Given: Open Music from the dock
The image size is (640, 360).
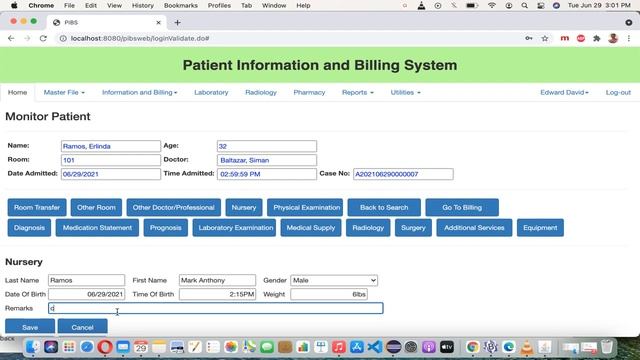Looking at the screenshot, I should tap(339, 347).
